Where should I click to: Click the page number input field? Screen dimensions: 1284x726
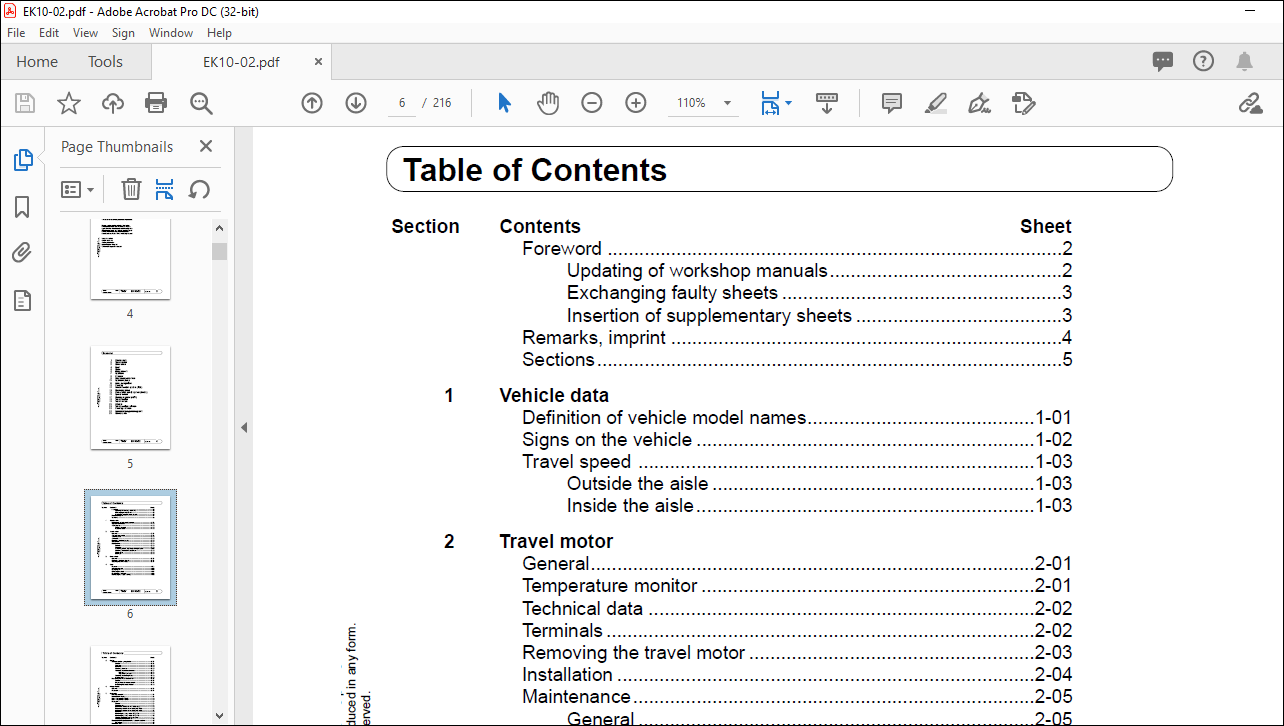pos(402,103)
